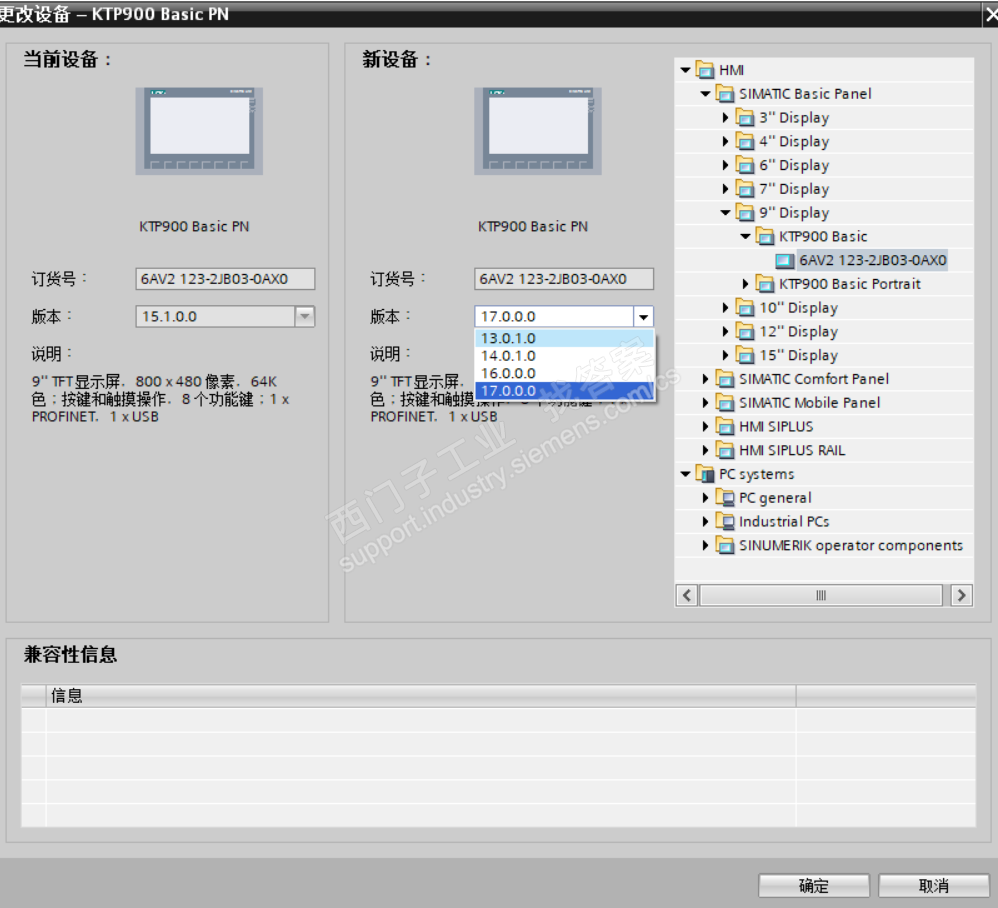Click the HMI root folder icon
998x908 pixels.
point(705,70)
